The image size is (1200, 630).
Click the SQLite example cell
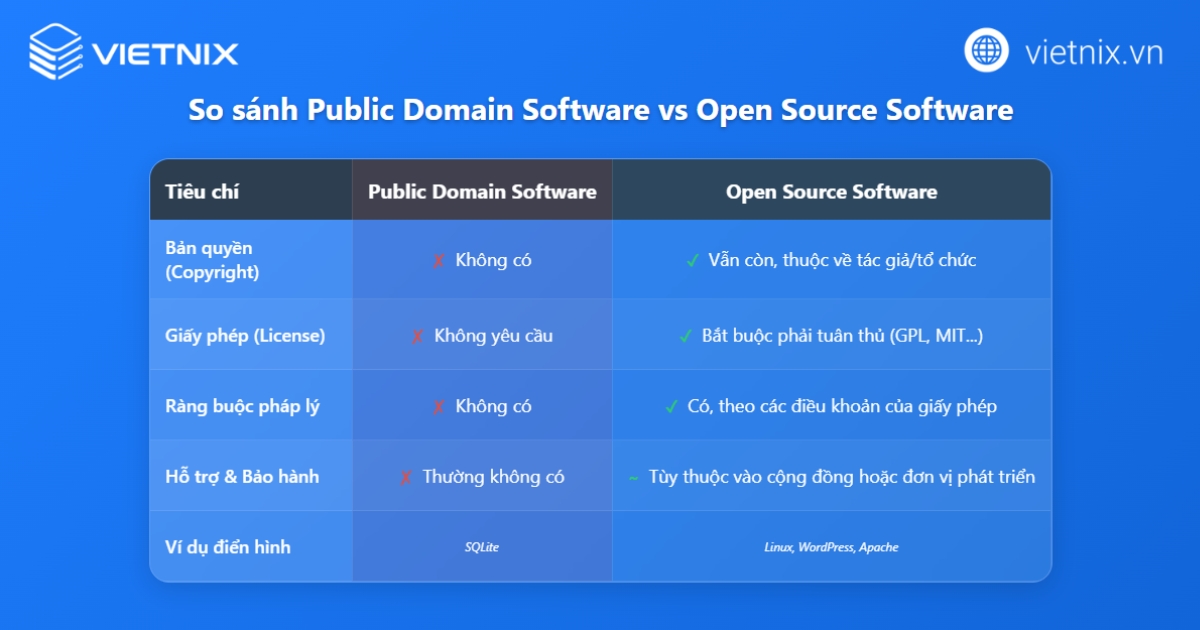482,547
